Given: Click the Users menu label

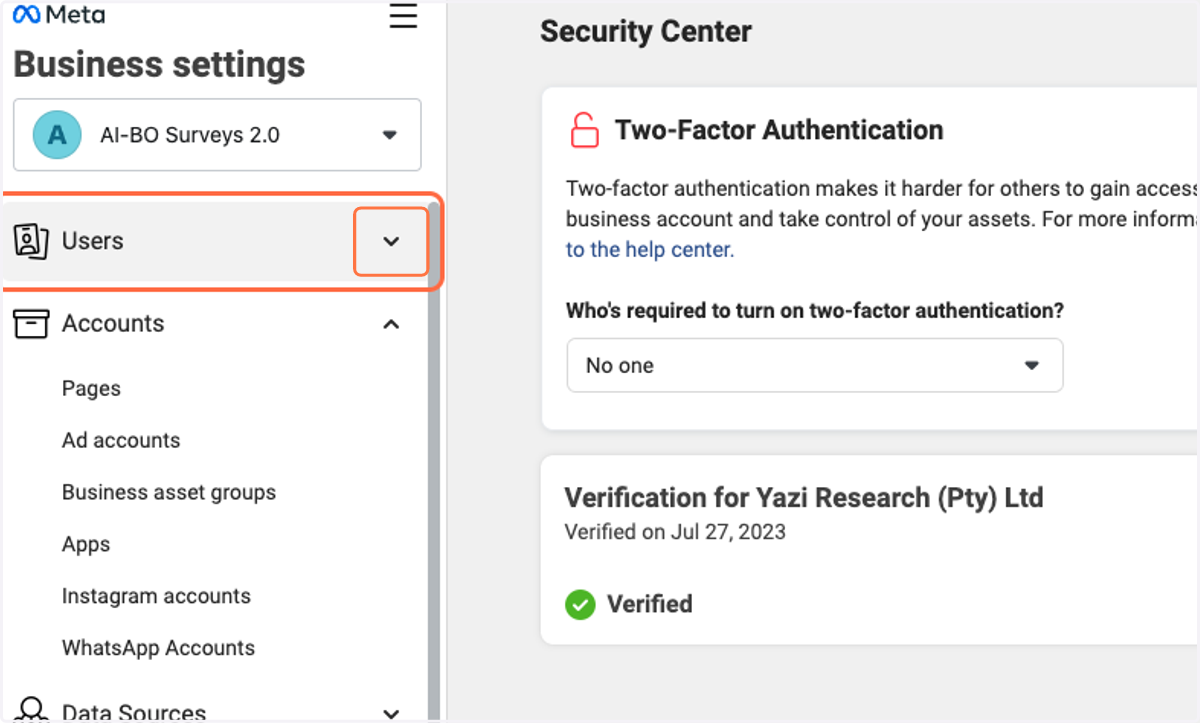Looking at the screenshot, I should pyautogui.click(x=93, y=241).
